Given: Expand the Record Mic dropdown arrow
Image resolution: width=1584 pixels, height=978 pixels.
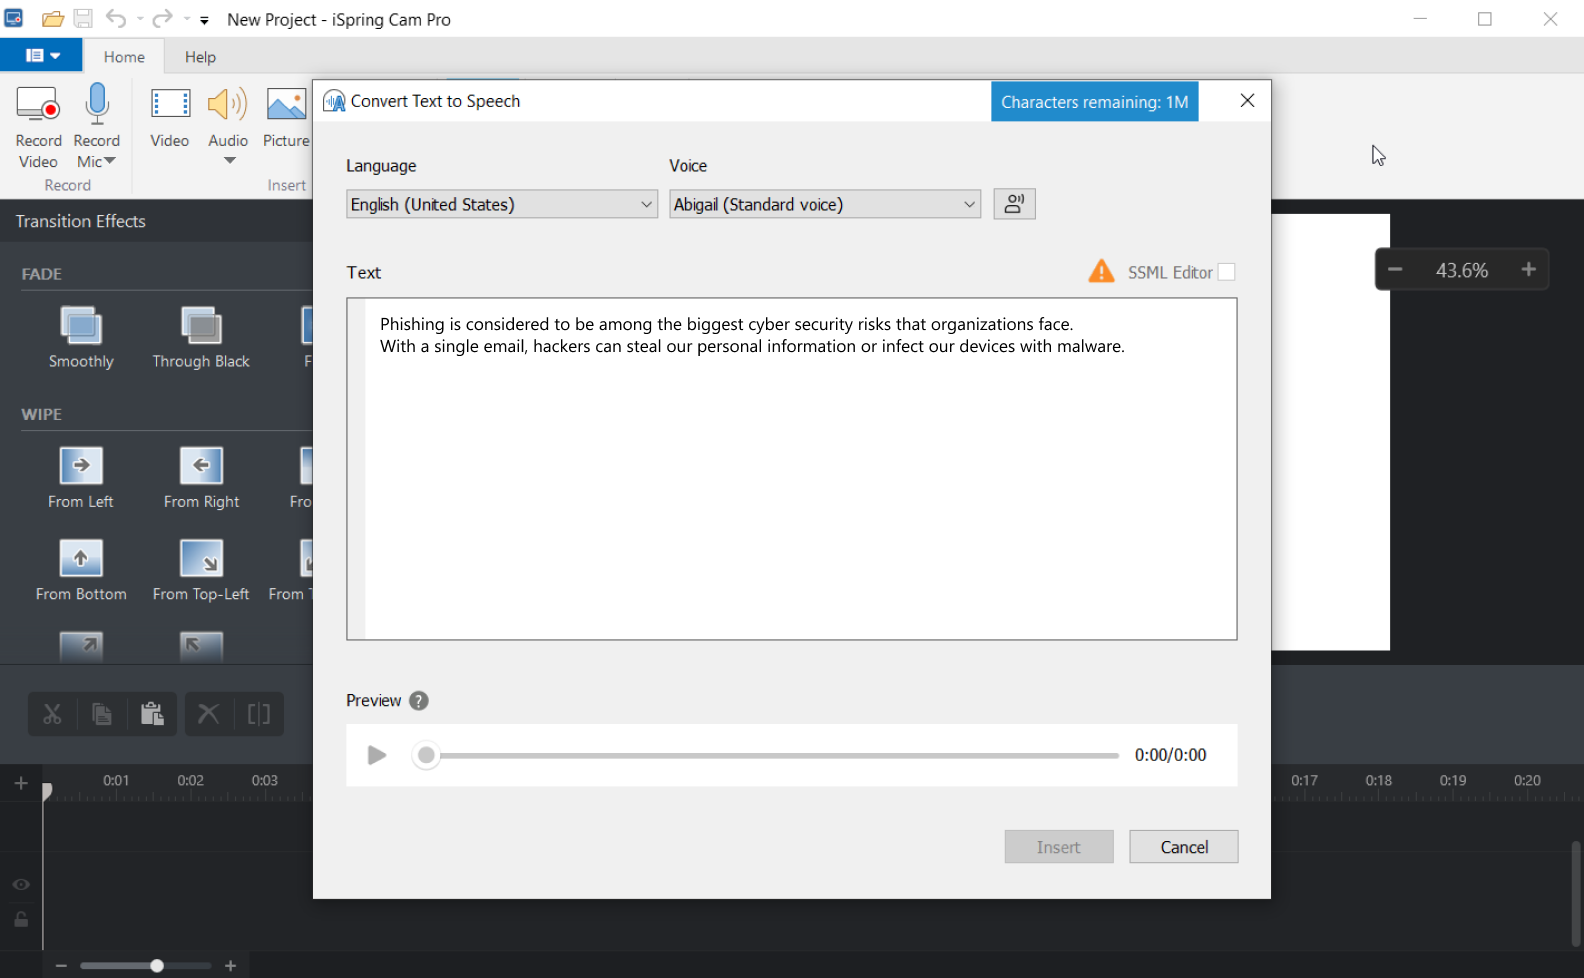Looking at the screenshot, I should click(x=110, y=161).
